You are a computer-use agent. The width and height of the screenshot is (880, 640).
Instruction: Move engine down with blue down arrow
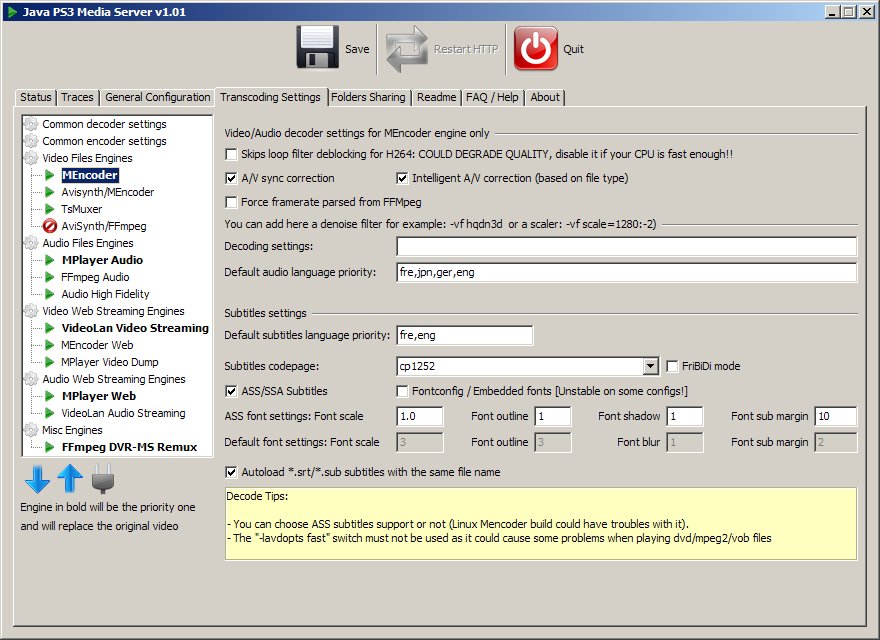tap(37, 480)
